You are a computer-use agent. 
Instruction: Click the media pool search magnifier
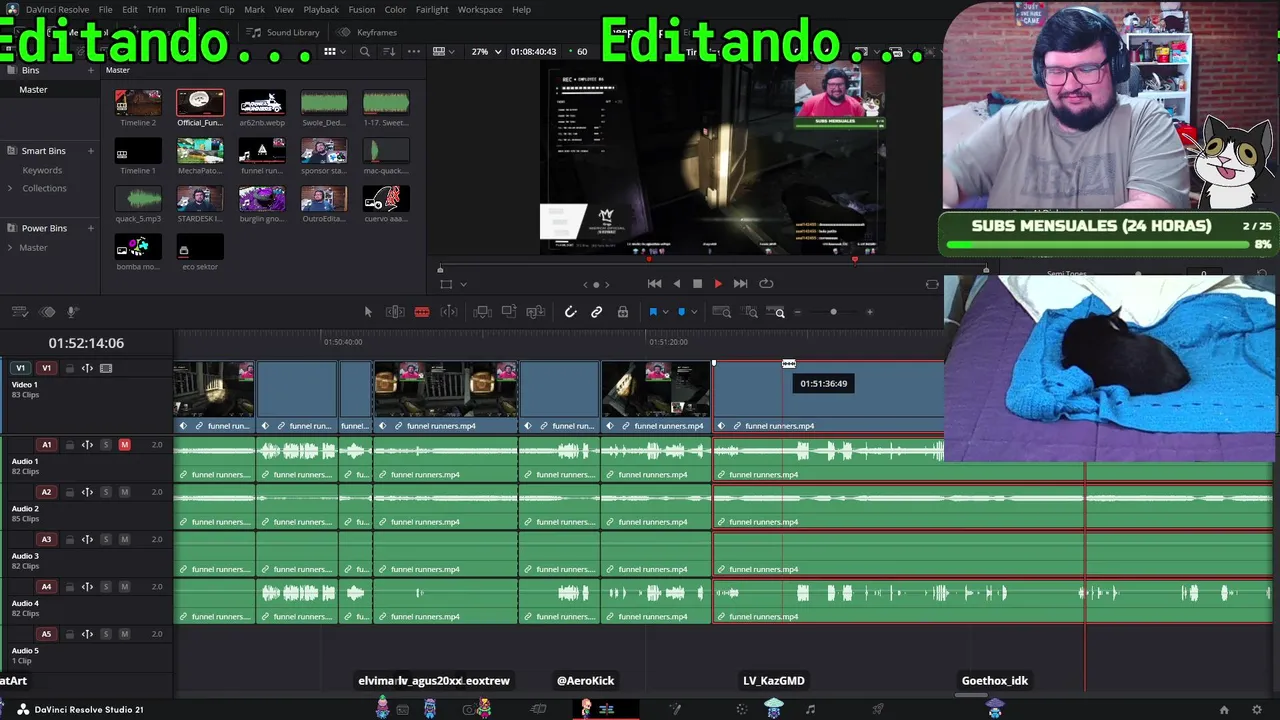click(x=365, y=52)
